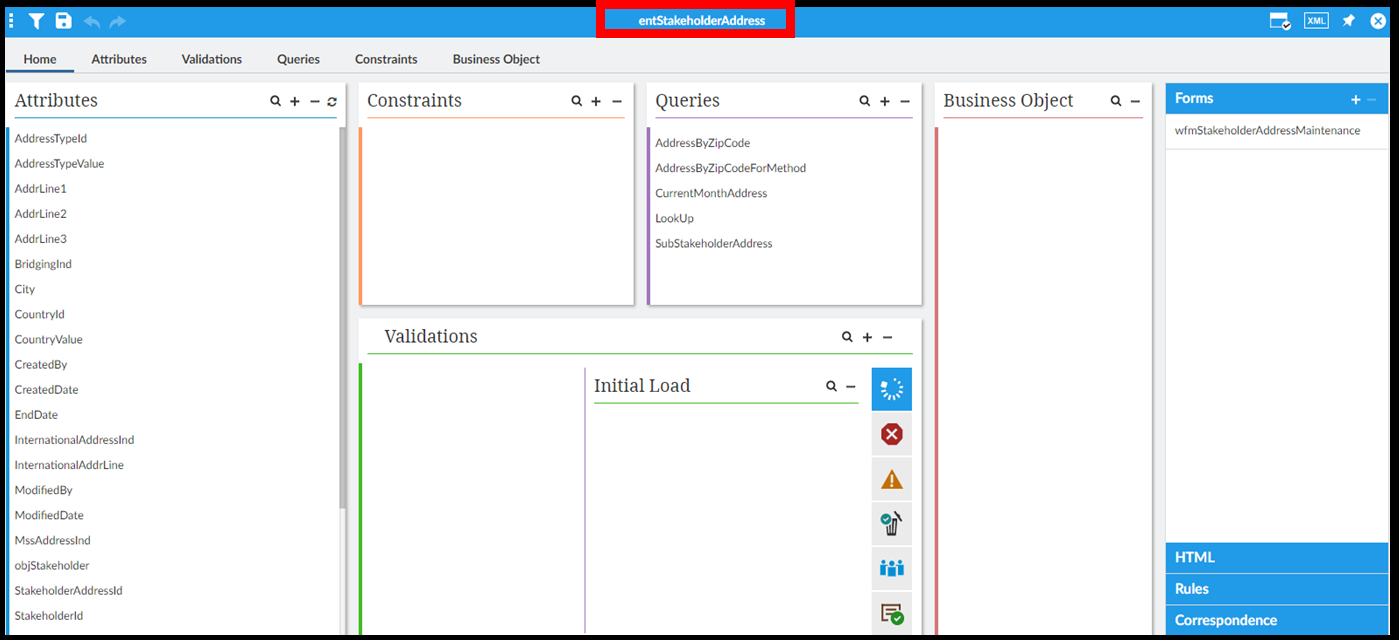Select the form with green check icon
1399x640 pixels.
pyautogui.click(x=892, y=612)
